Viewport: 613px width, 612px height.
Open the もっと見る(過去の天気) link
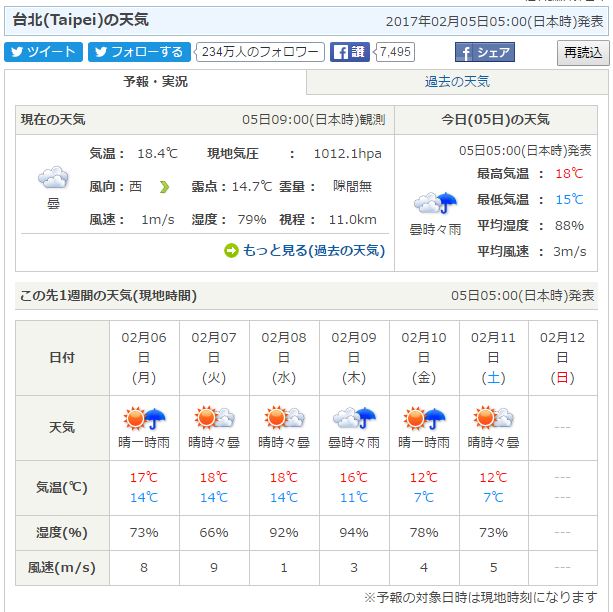pyautogui.click(x=313, y=250)
